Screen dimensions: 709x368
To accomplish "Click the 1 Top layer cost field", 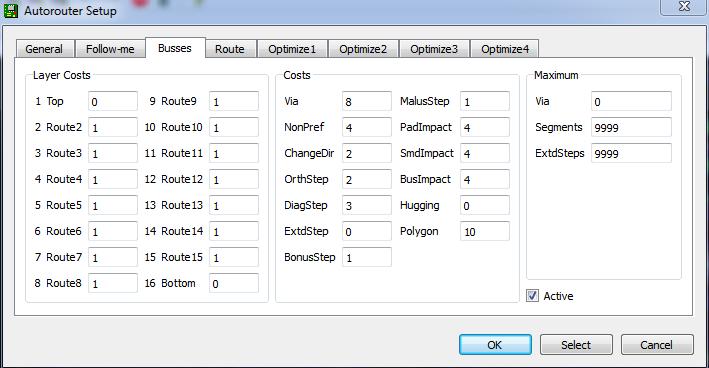I will tap(113, 101).
